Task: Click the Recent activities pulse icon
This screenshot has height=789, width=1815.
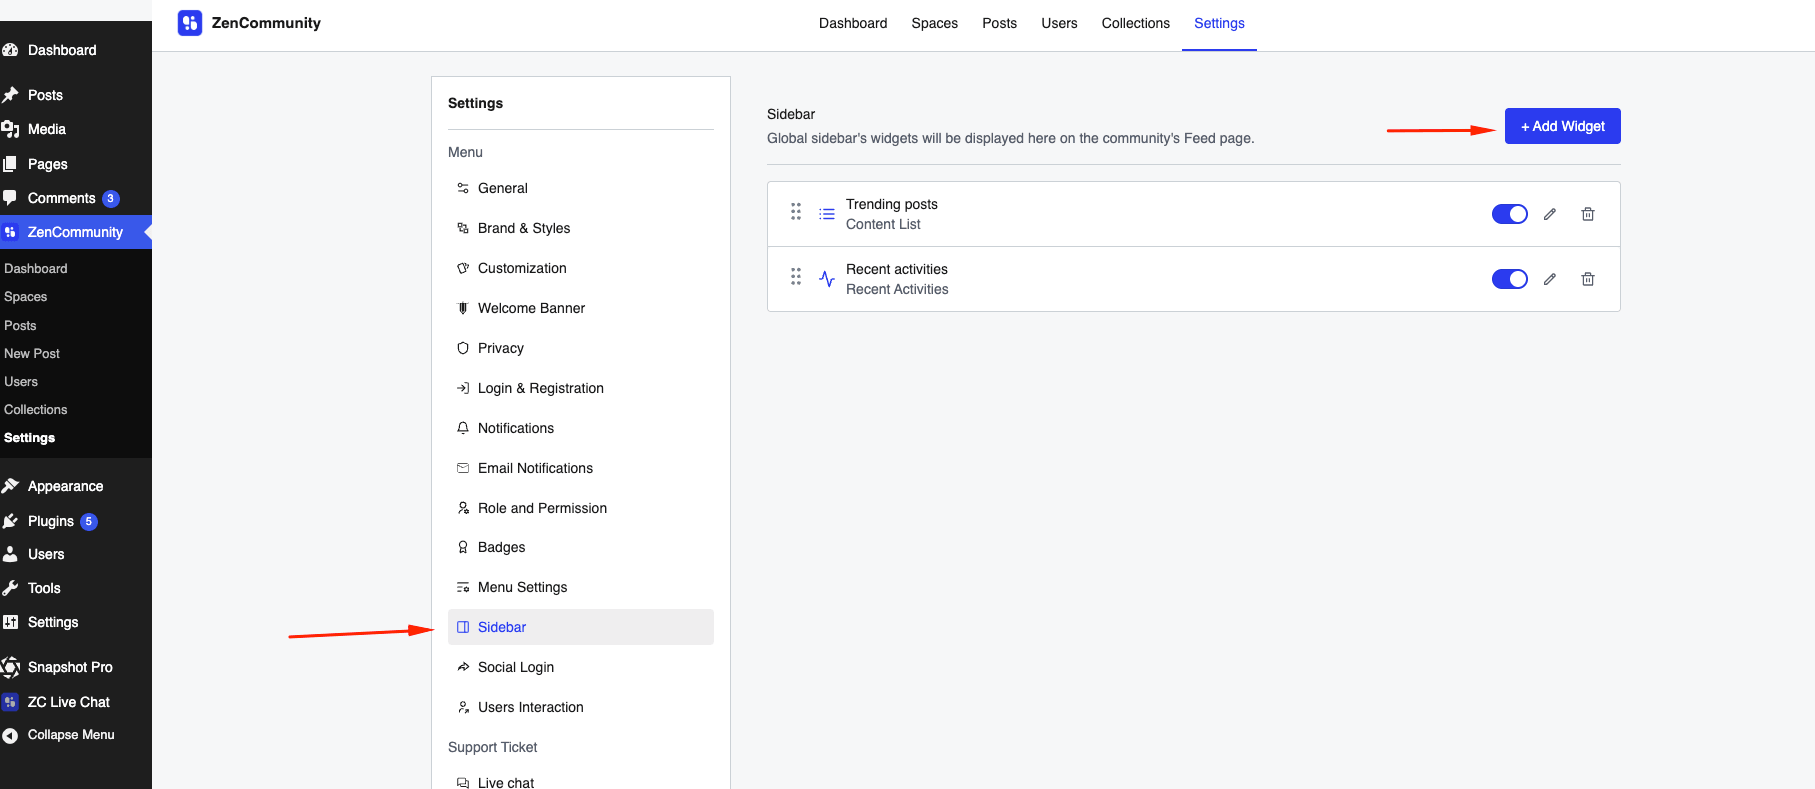Action: coord(827,279)
